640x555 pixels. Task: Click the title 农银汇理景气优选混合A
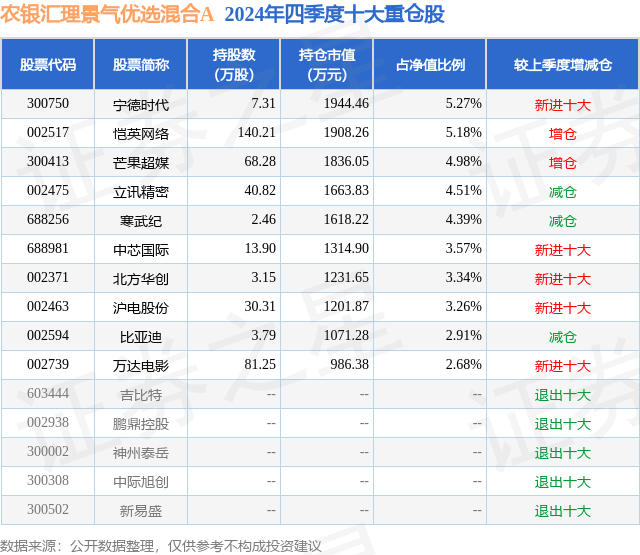[x=107, y=15]
